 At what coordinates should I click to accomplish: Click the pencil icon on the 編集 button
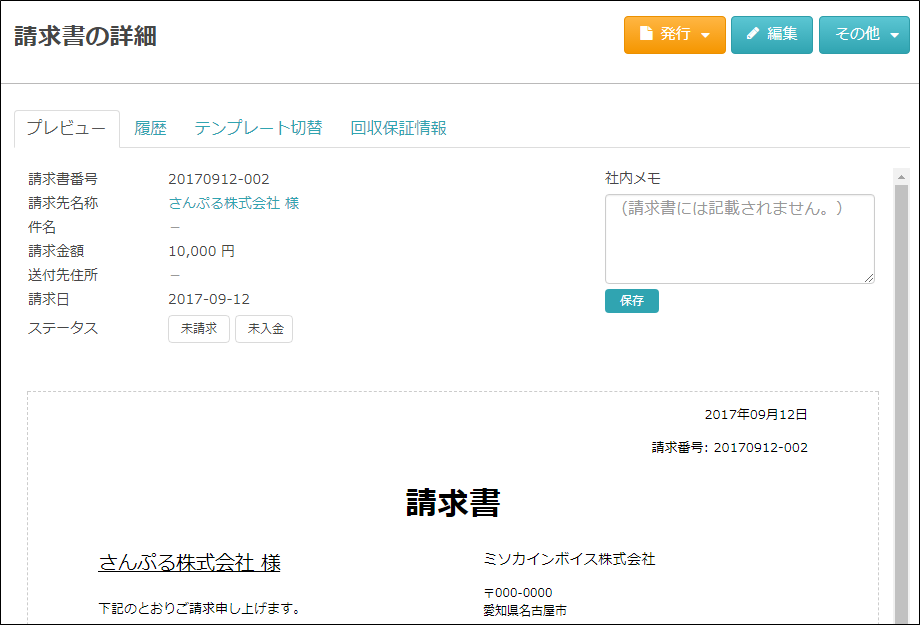(x=753, y=34)
